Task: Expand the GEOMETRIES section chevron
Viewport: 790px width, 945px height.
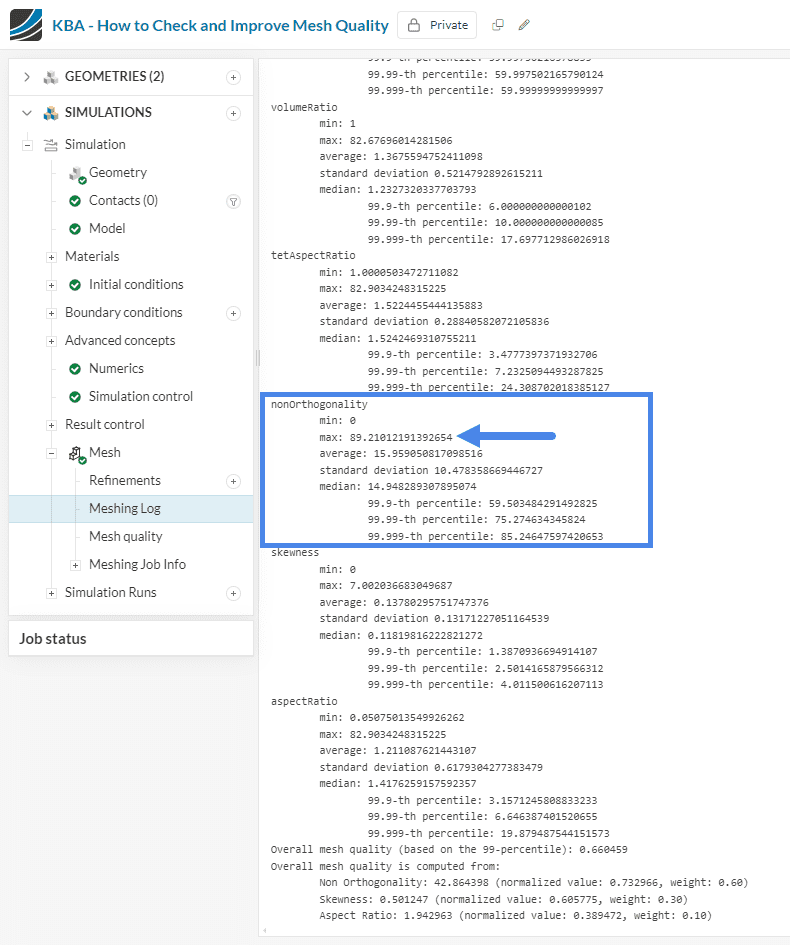Action: (x=27, y=77)
